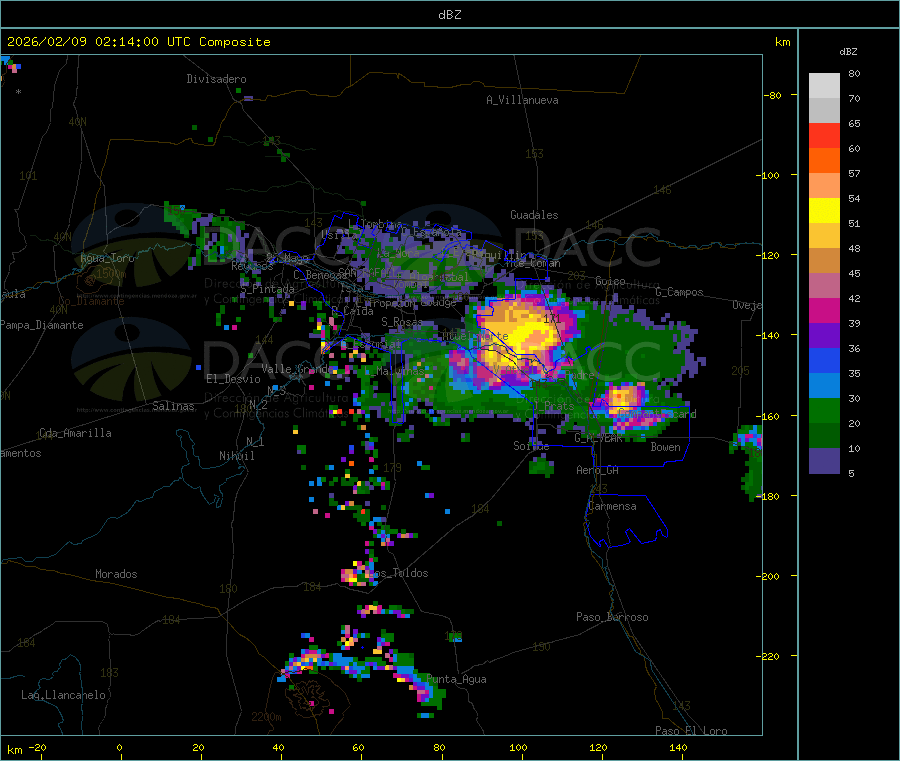This screenshot has height=761, width=900.
Task: Click the Valle_Grande place label
Action: pos(297,368)
